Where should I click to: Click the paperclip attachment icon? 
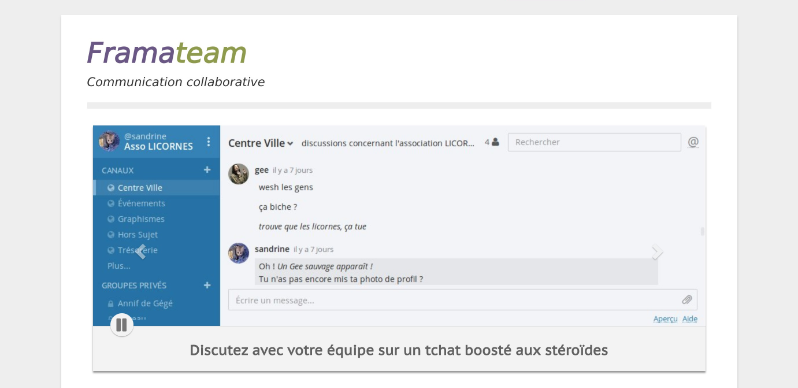click(687, 300)
